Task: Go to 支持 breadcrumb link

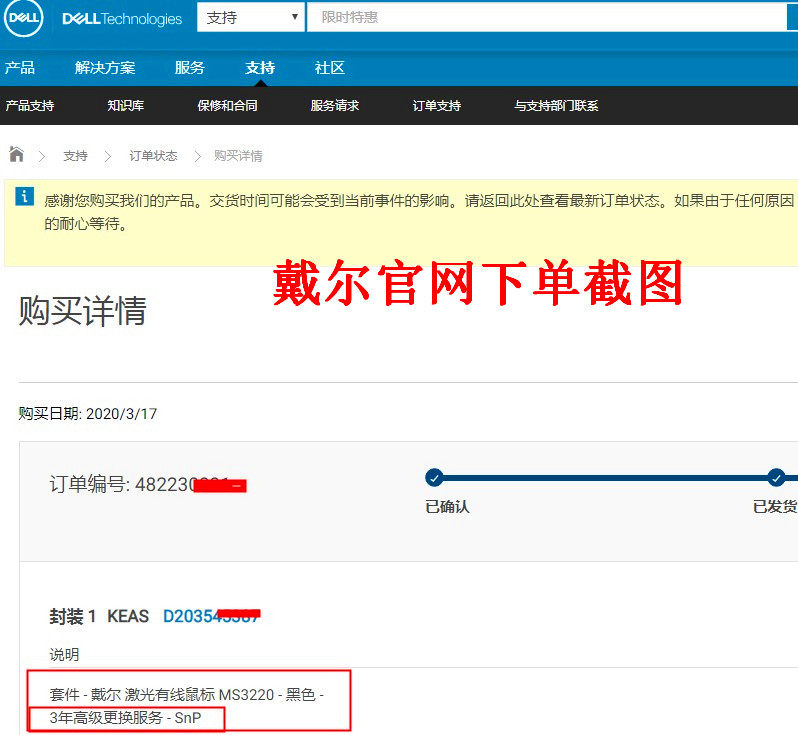Action: click(x=75, y=156)
